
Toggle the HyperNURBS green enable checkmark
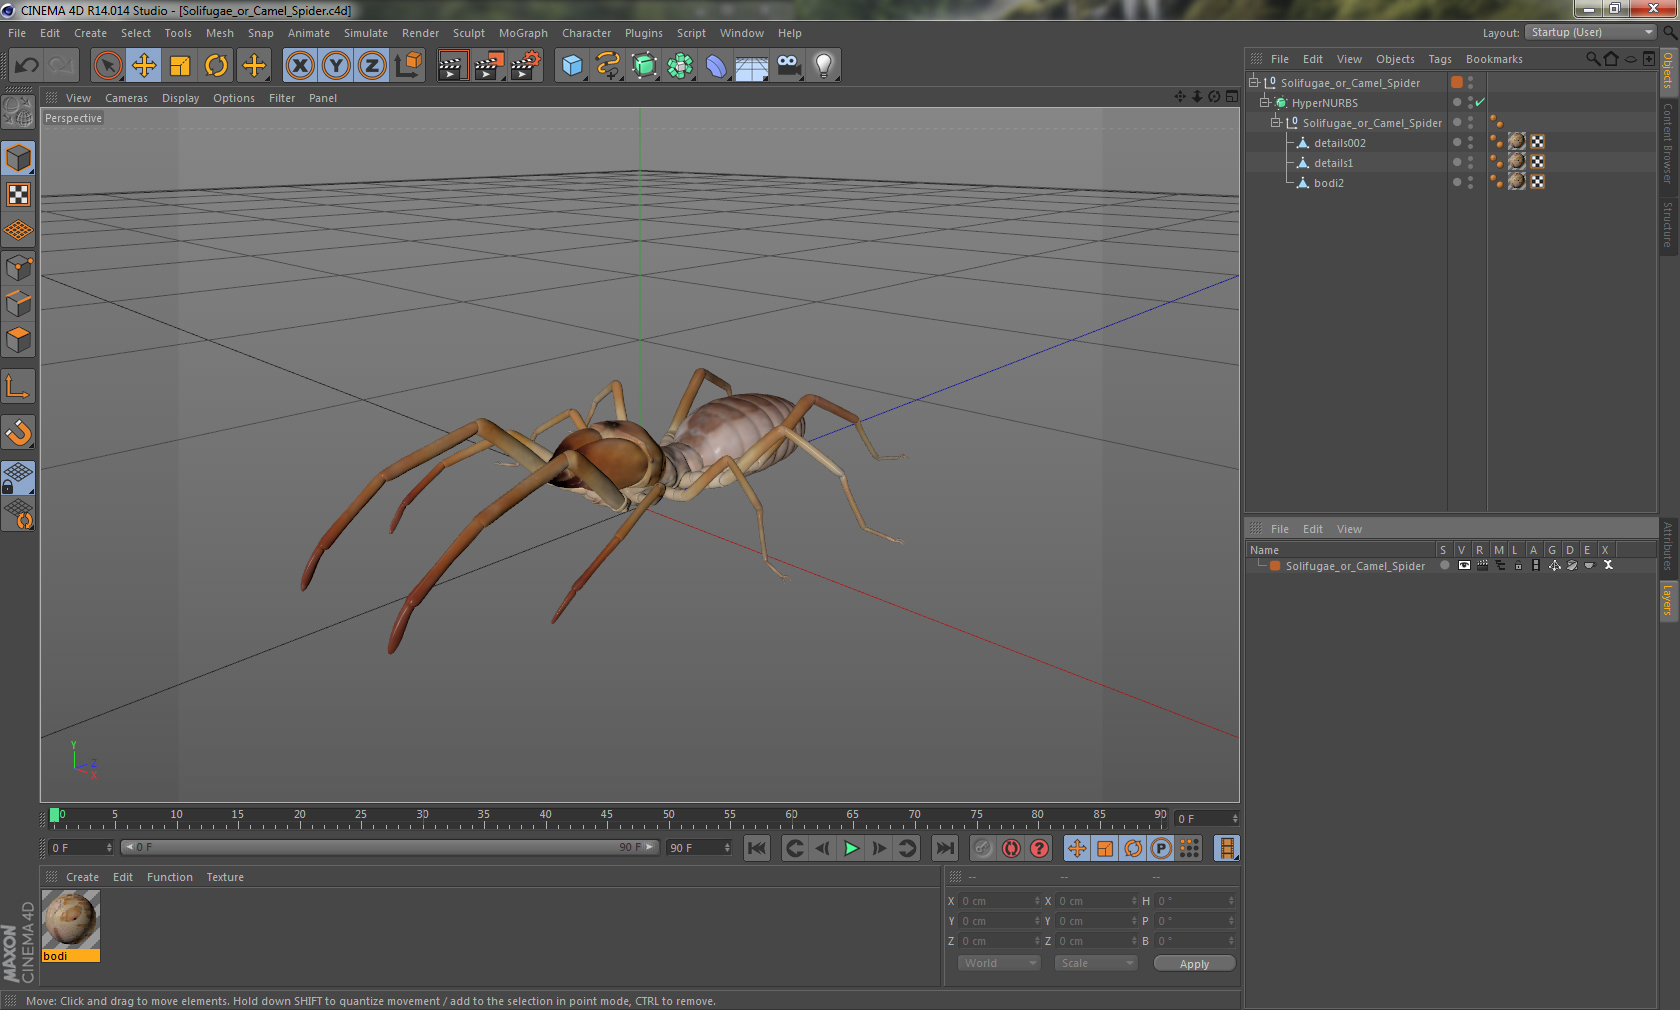(1480, 102)
